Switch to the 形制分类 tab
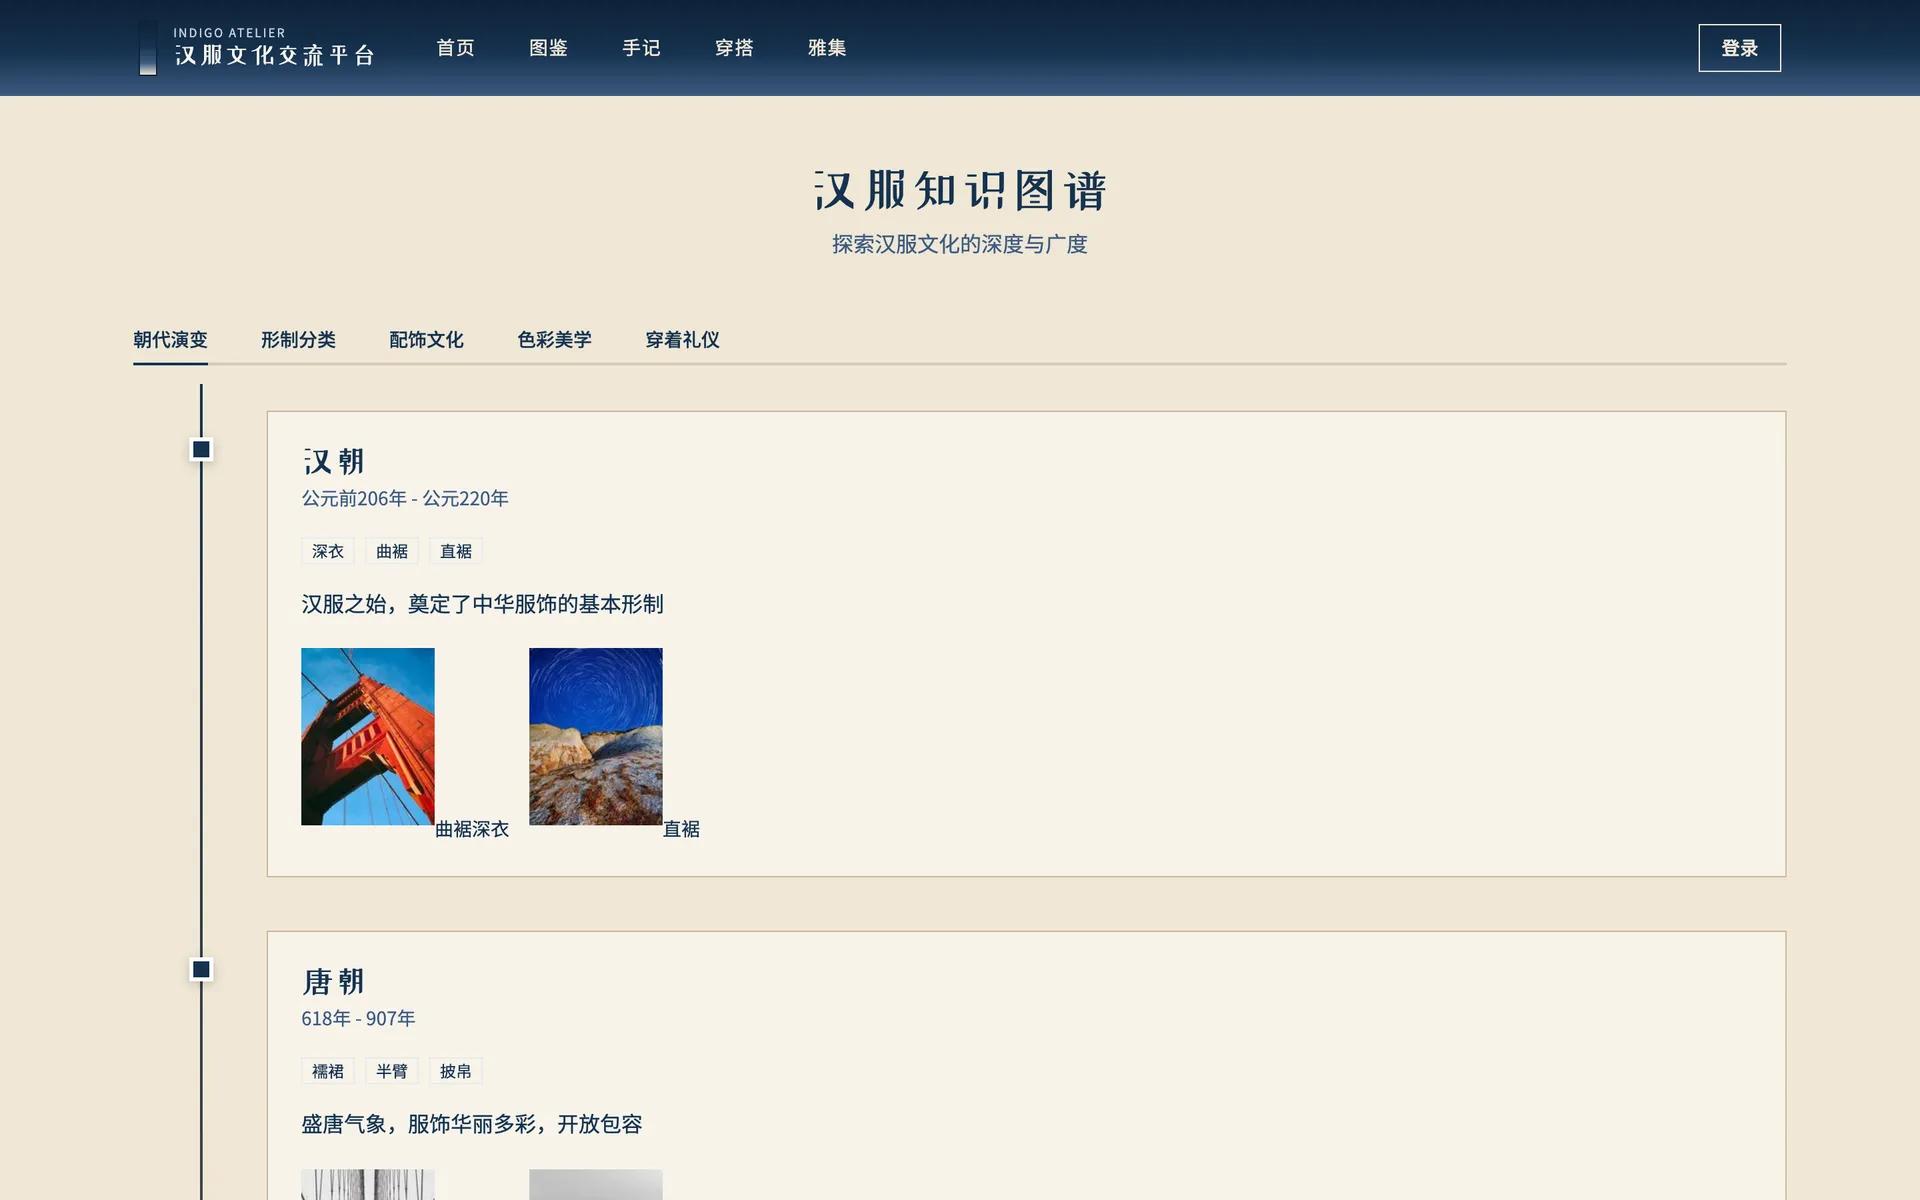This screenshot has height=1200, width=1920. pyautogui.click(x=298, y=340)
